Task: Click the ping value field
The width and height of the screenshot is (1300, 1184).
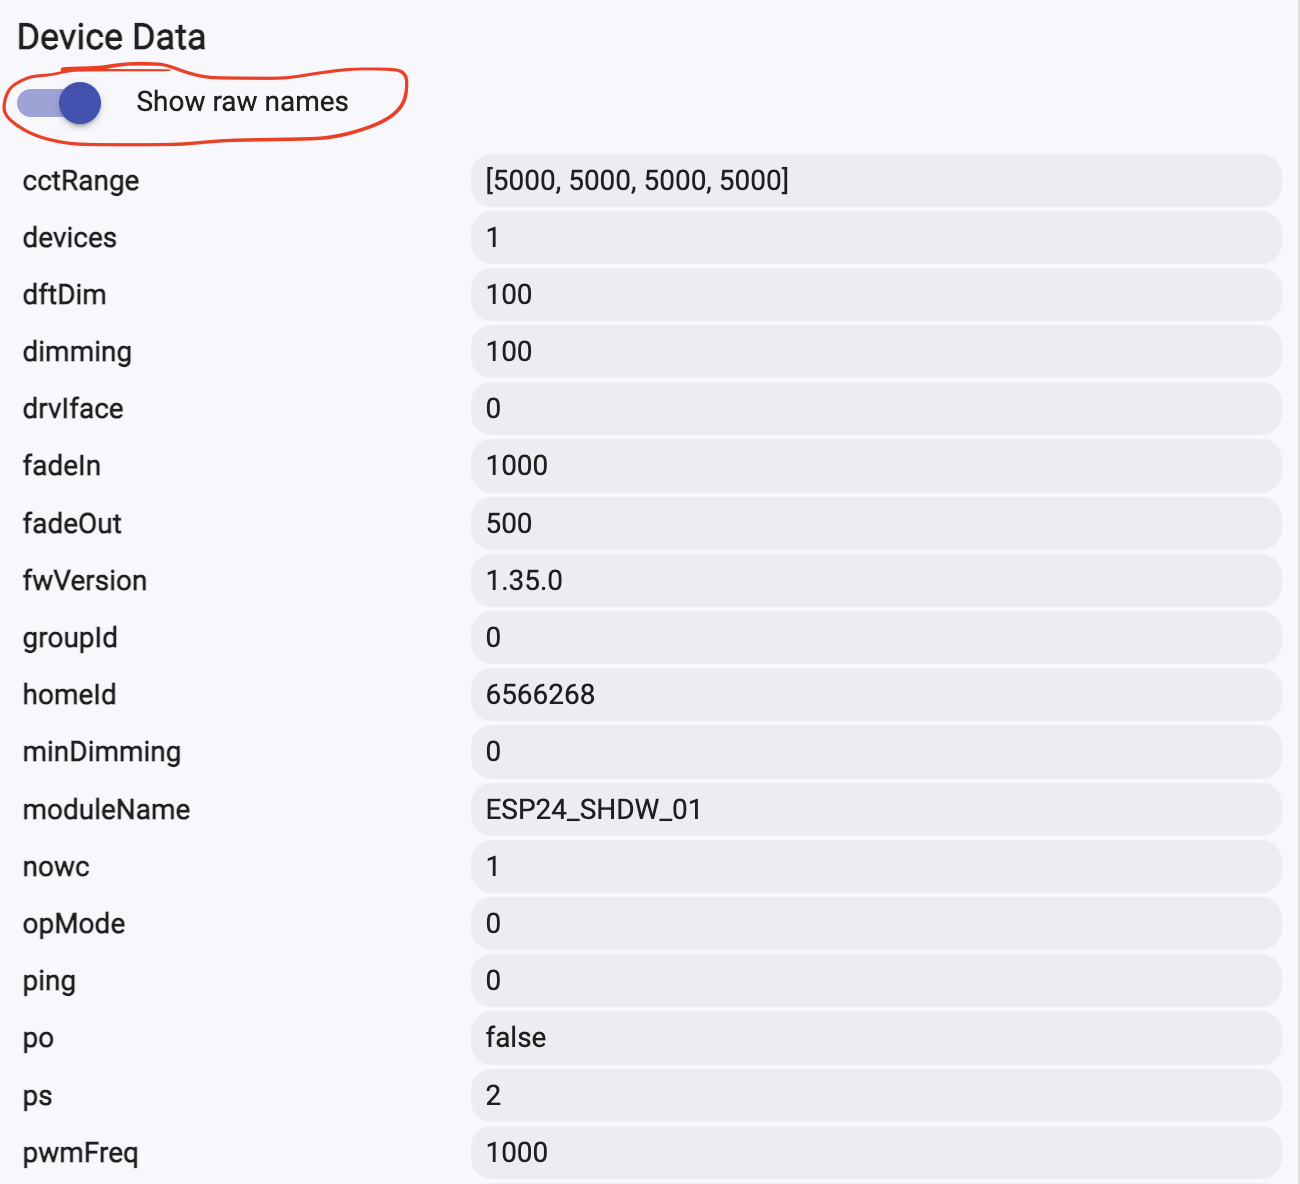Action: pyautogui.click(x=875, y=981)
